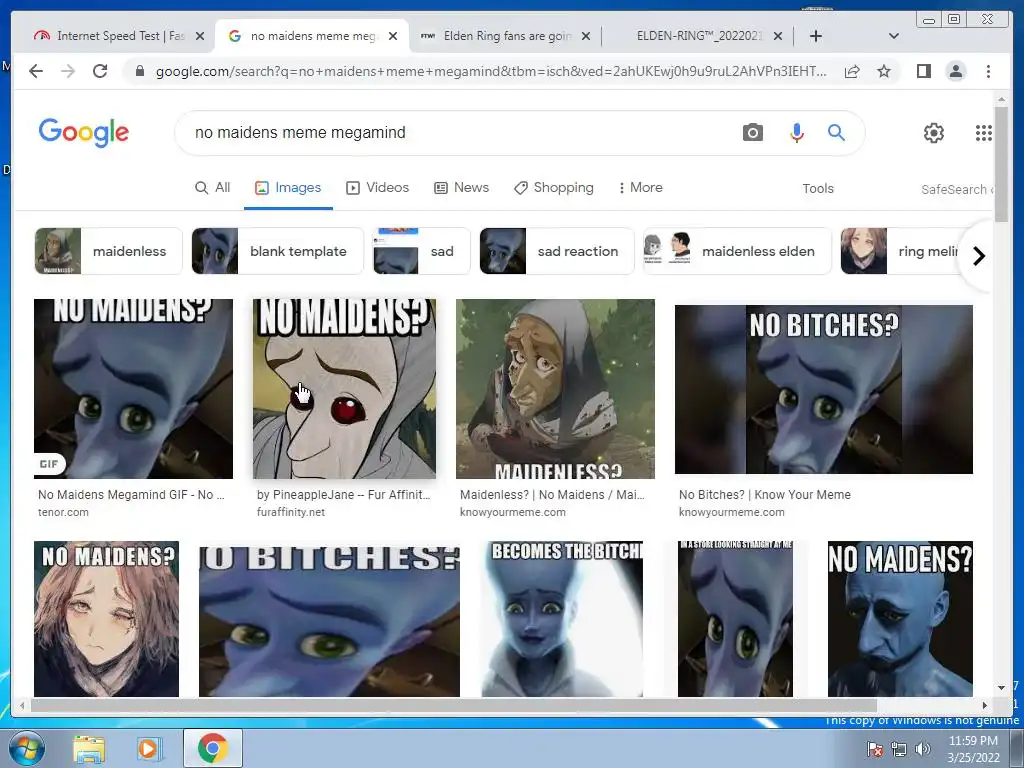Open Google quick settings gear
Viewport: 1024px width, 768px height.
(933, 133)
